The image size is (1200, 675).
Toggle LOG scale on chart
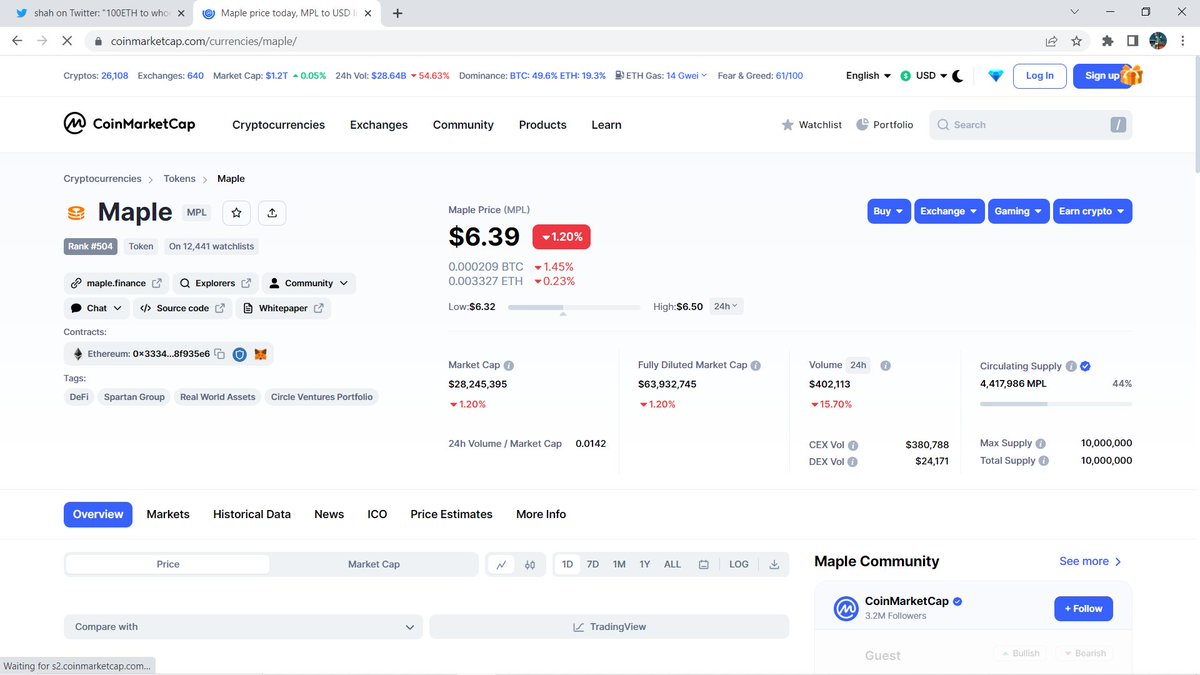point(739,564)
